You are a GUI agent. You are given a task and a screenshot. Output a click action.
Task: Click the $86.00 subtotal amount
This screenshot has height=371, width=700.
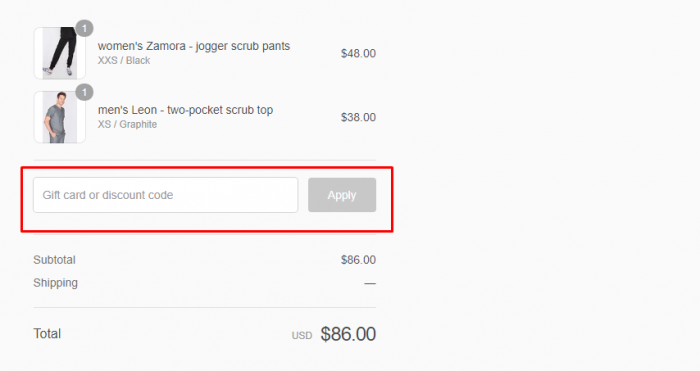358,260
